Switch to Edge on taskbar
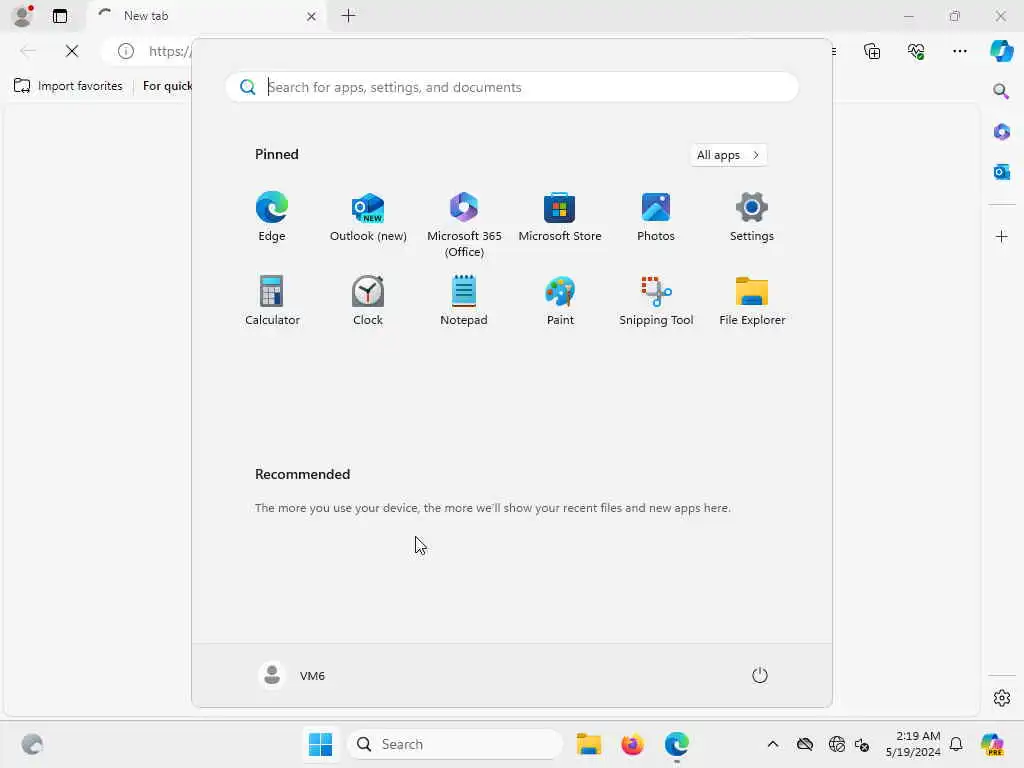Viewport: 1024px width, 768px height. coord(677,744)
